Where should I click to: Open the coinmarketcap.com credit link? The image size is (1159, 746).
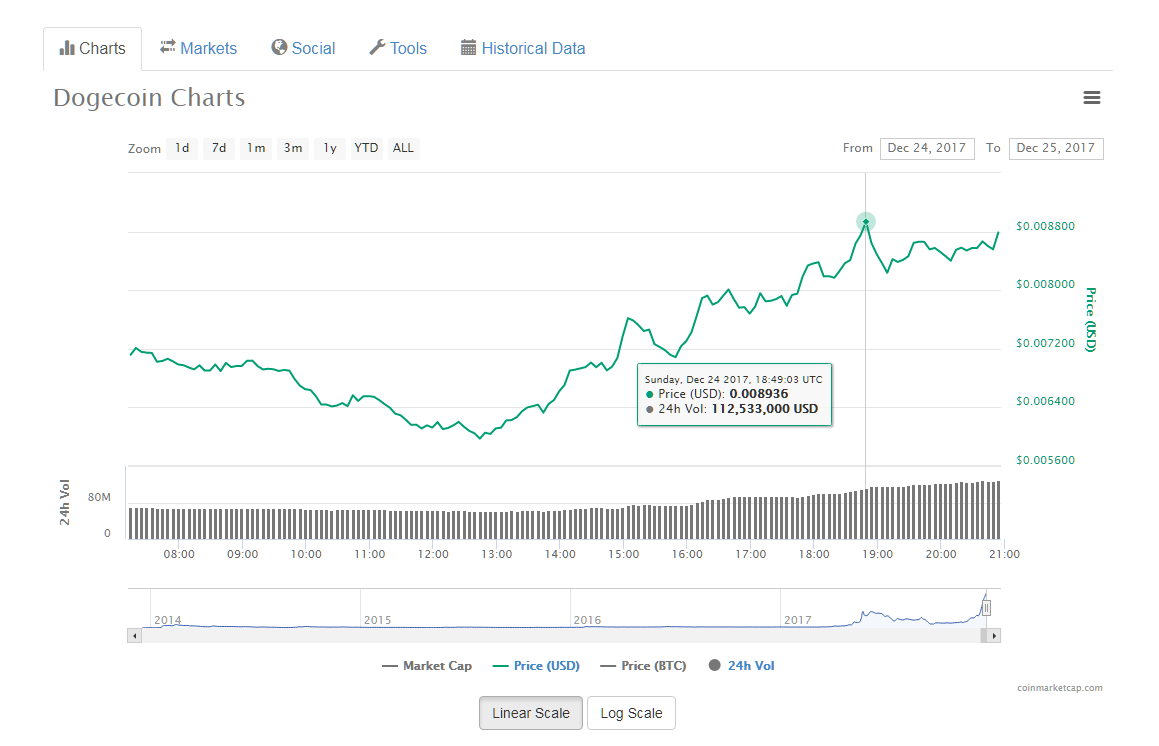(x=1059, y=688)
